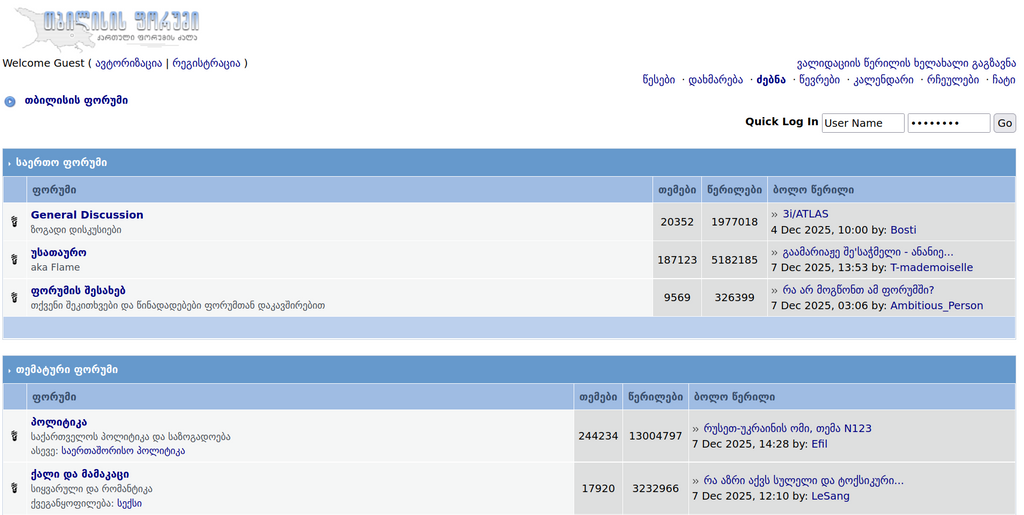Click the aka Flame description text
The width and height of the screenshot is (1024, 515).
click(56, 268)
